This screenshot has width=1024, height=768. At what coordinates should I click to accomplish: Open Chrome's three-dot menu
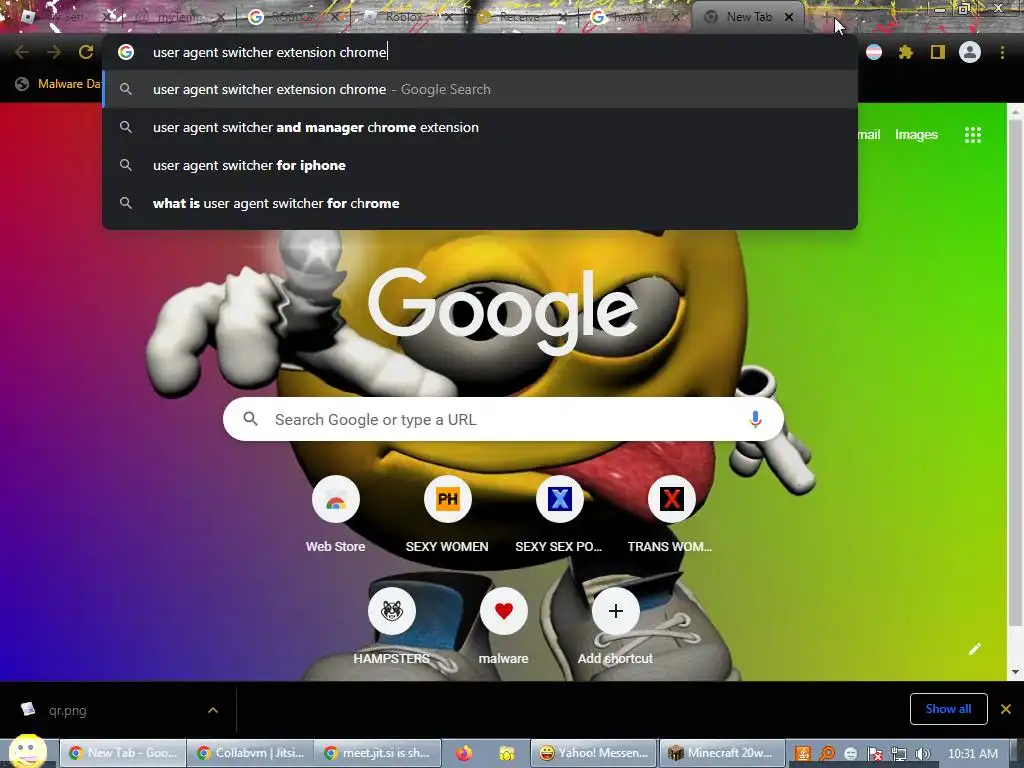tap(1002, 52)
